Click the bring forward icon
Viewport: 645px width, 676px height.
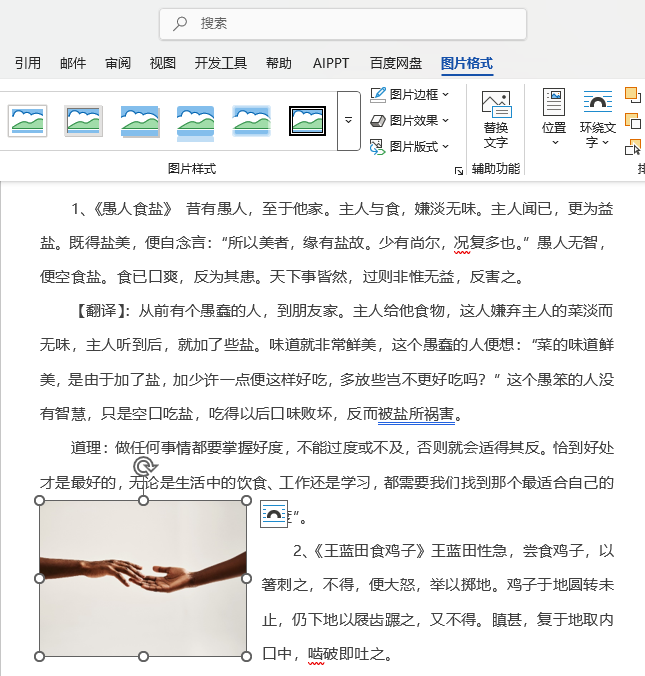tap(632, 96)
